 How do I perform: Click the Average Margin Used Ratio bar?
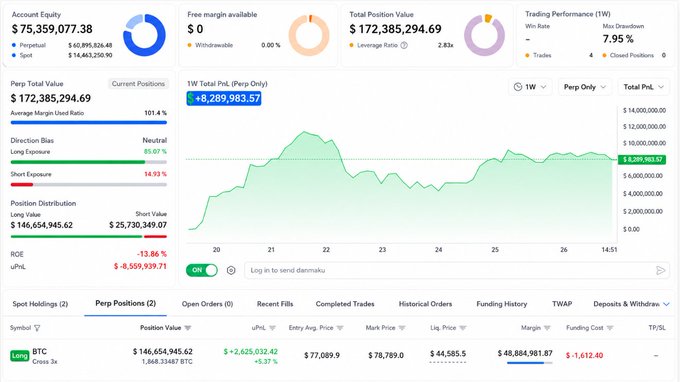click(x=88, y=123)
